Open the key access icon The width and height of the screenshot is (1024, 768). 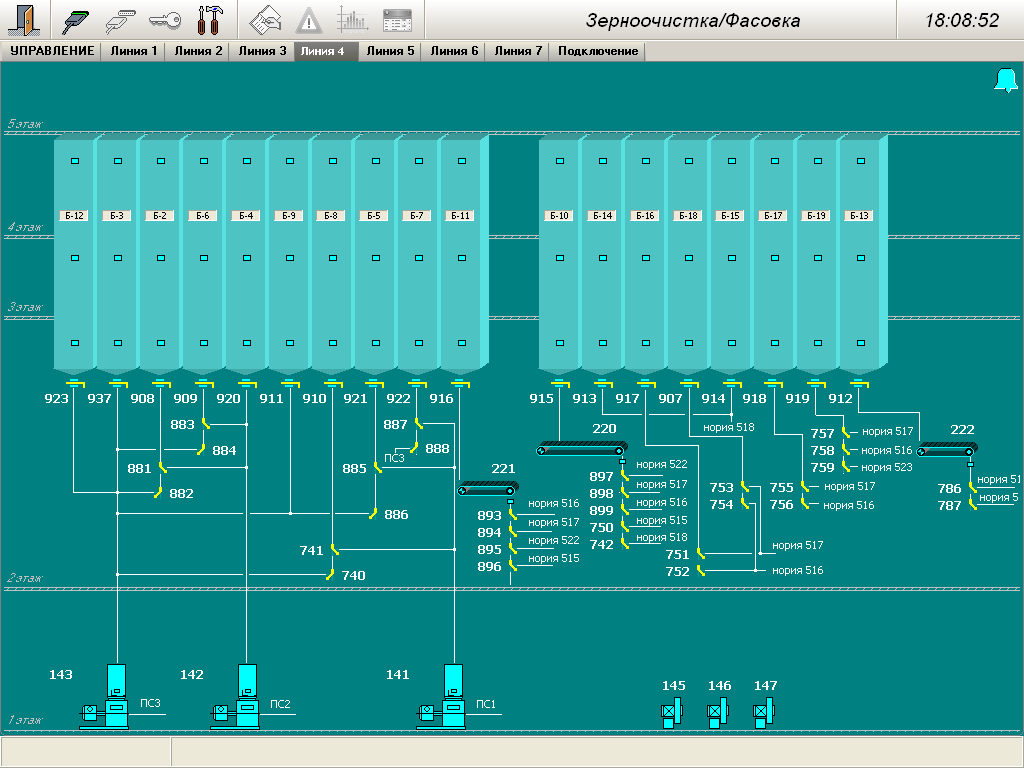pyautogui.click(x=164, y=19)
